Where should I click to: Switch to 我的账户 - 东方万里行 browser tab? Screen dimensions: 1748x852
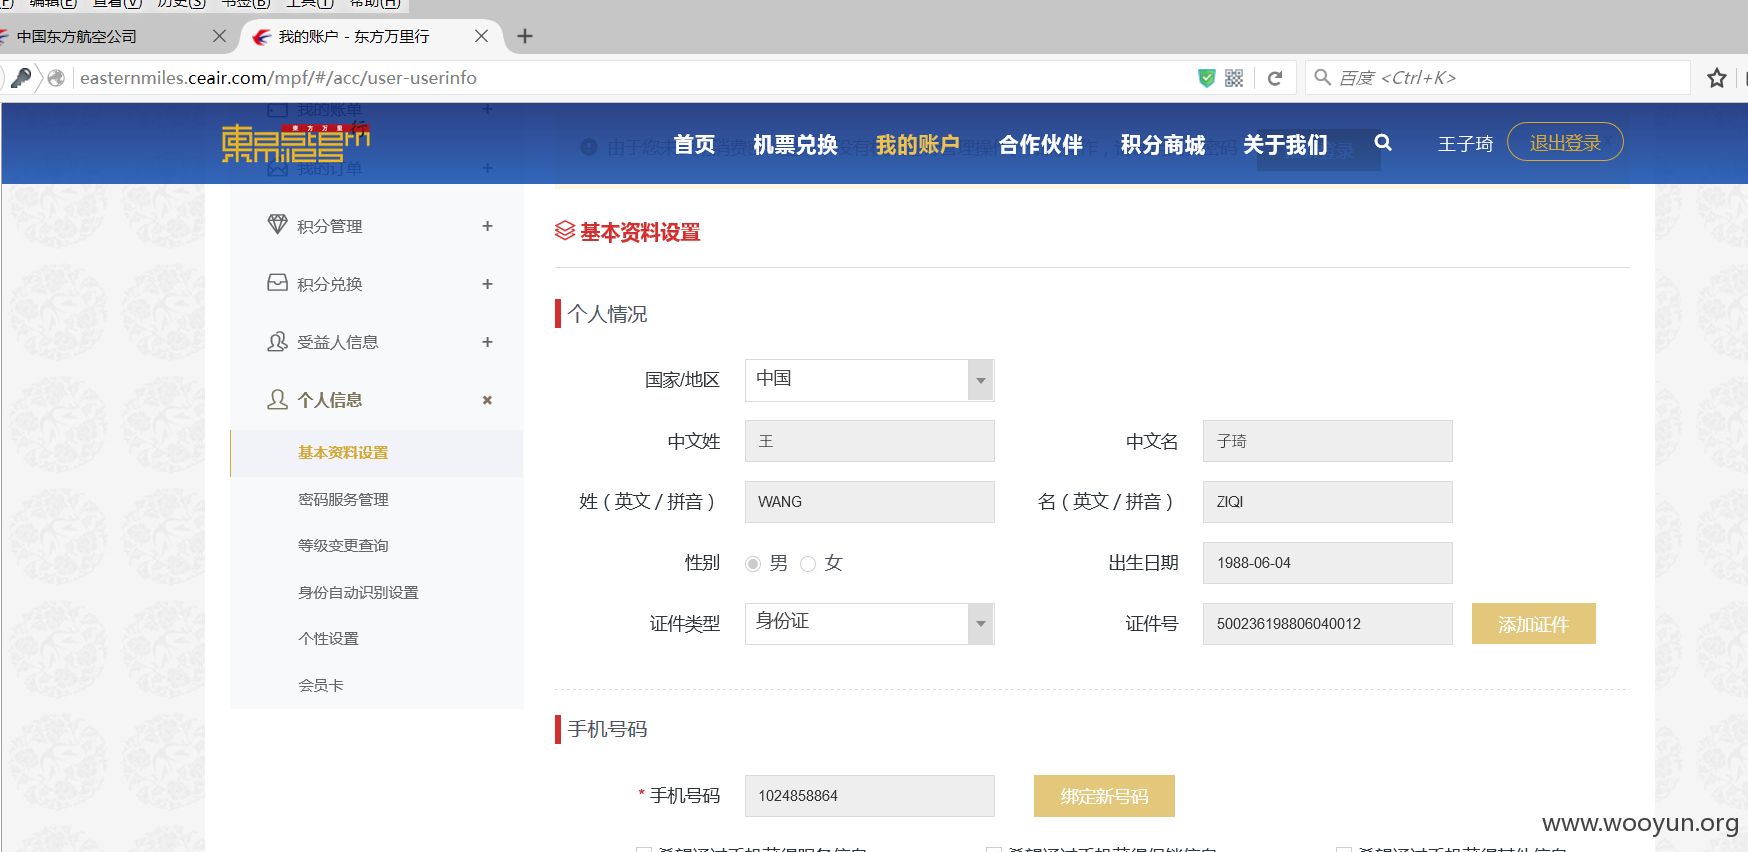[370, 36]
